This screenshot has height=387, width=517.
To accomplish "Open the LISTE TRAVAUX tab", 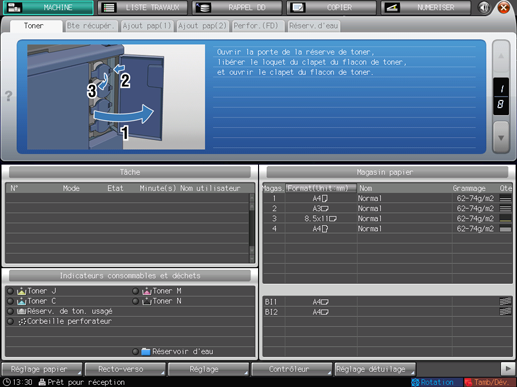I will tap(143, 7).
